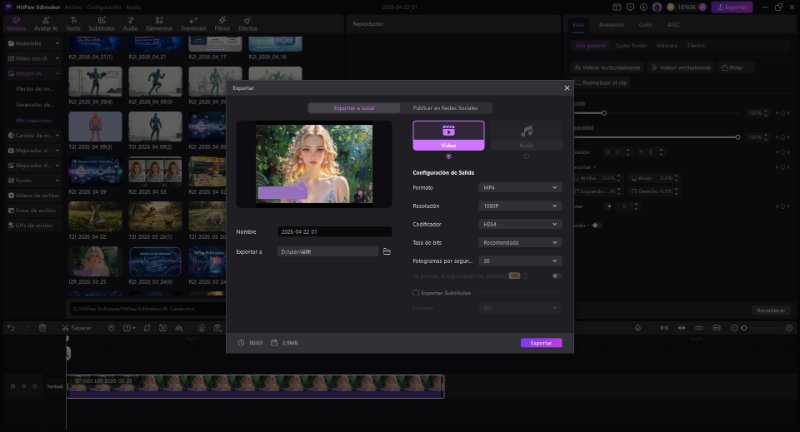
Task: Close the Exportar dialog
Action: [566, 88]
